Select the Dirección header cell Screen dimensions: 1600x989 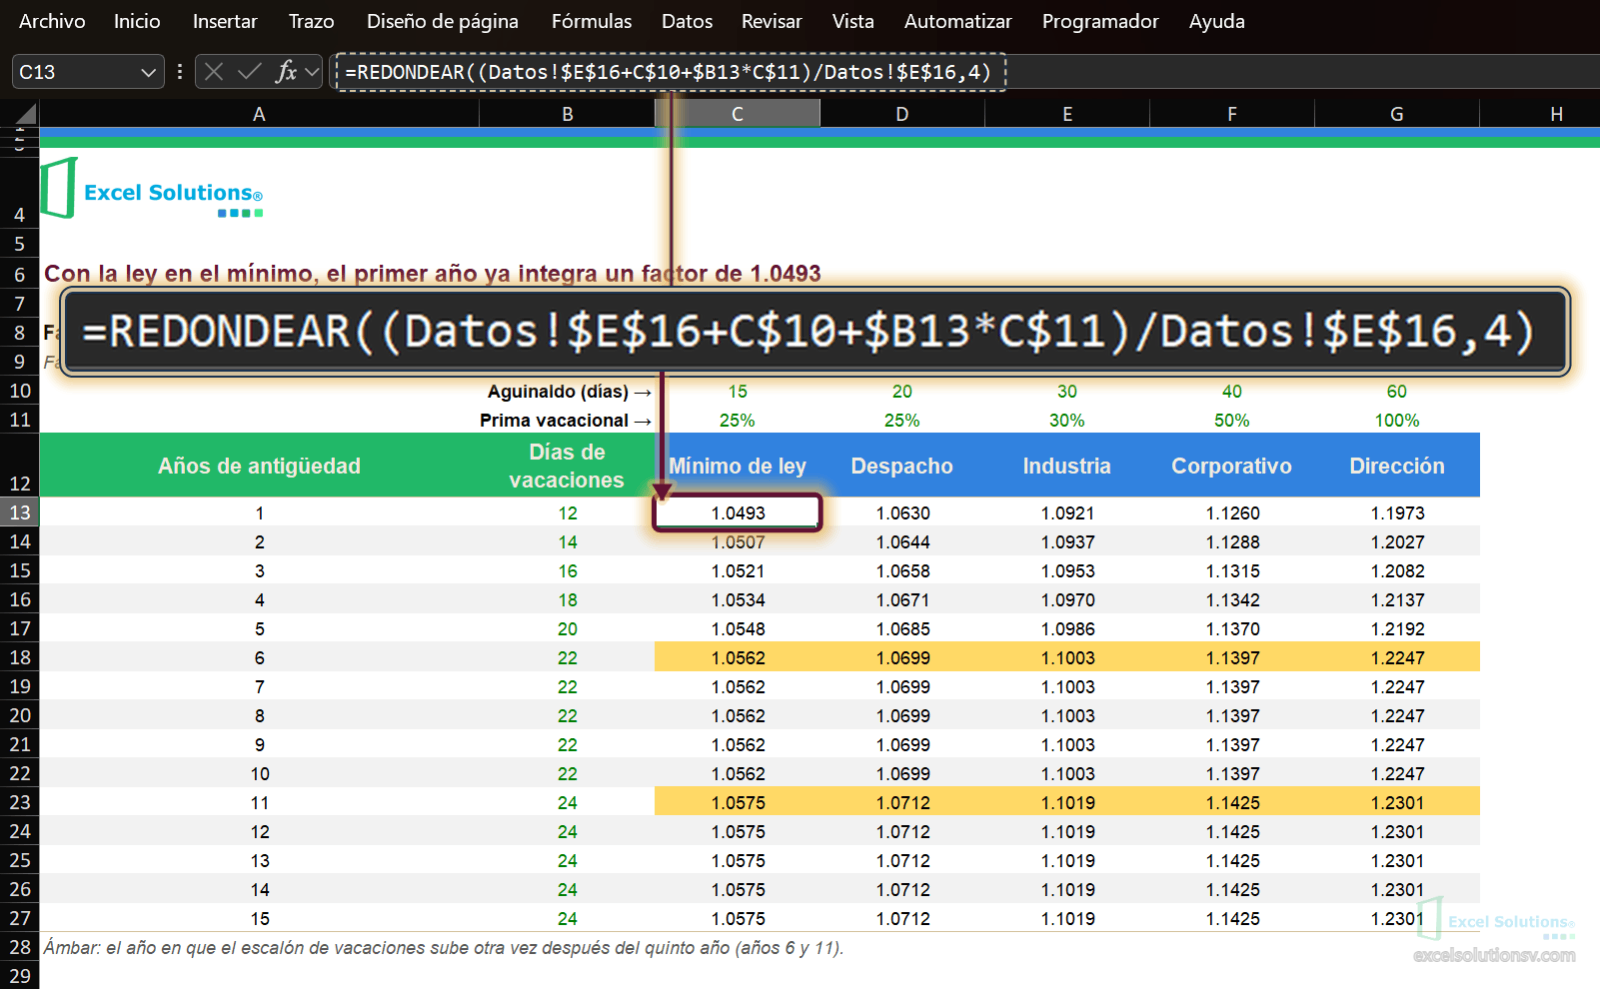coord(1397,465)
